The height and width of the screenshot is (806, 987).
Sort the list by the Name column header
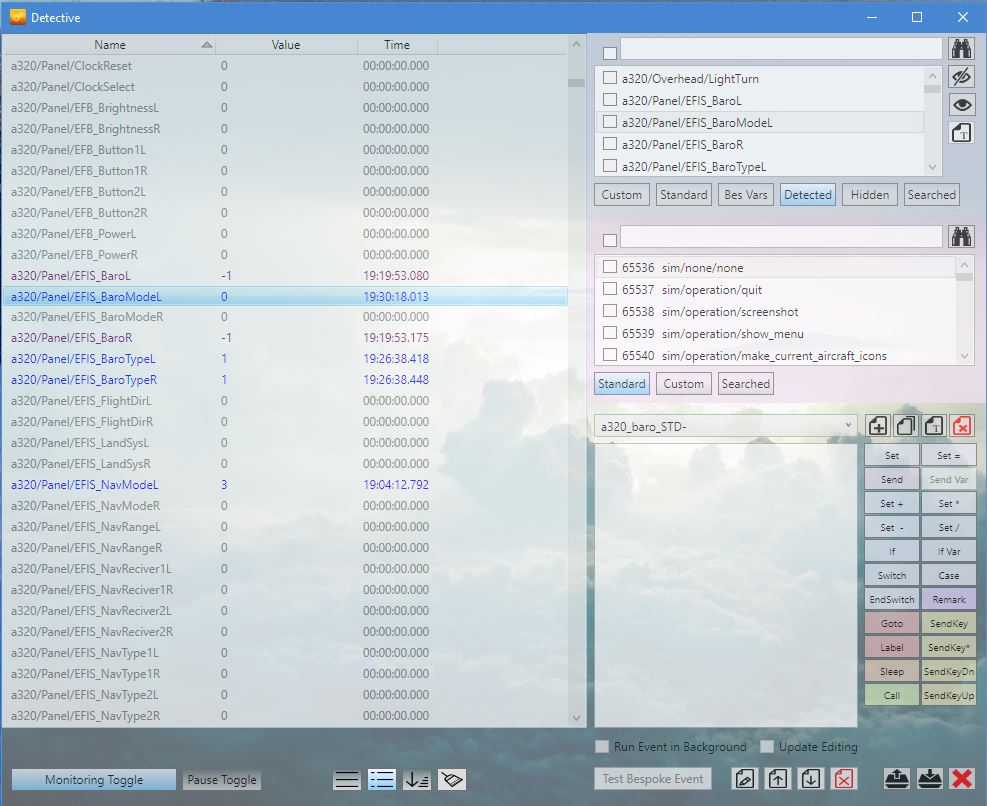click(110, 45)
